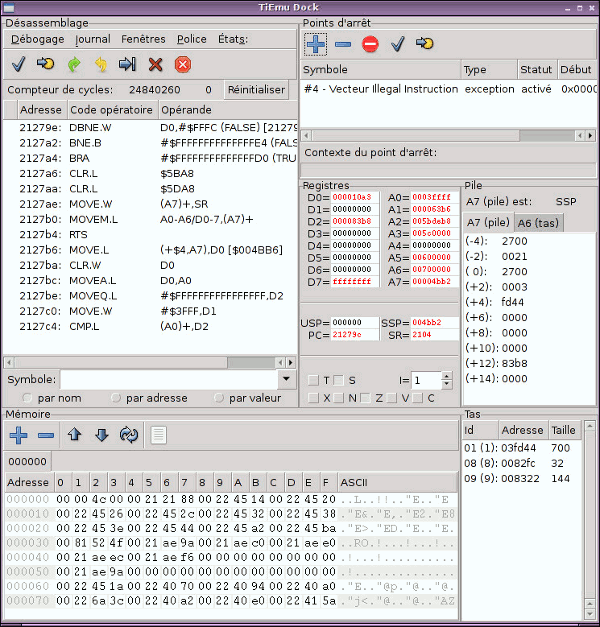Click the Réinitialiser button

coord(255,90)
